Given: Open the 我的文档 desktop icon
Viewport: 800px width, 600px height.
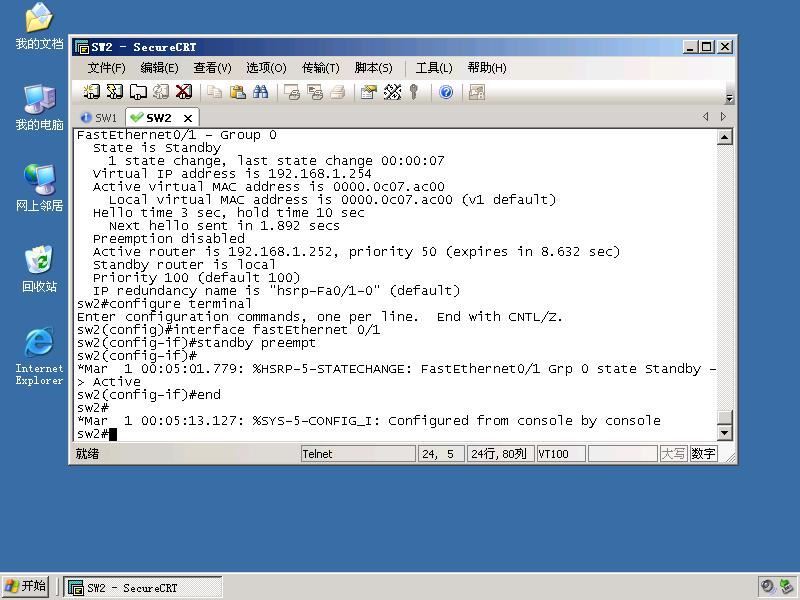Looking at the screenshot, I should click(x=39, y=27).
